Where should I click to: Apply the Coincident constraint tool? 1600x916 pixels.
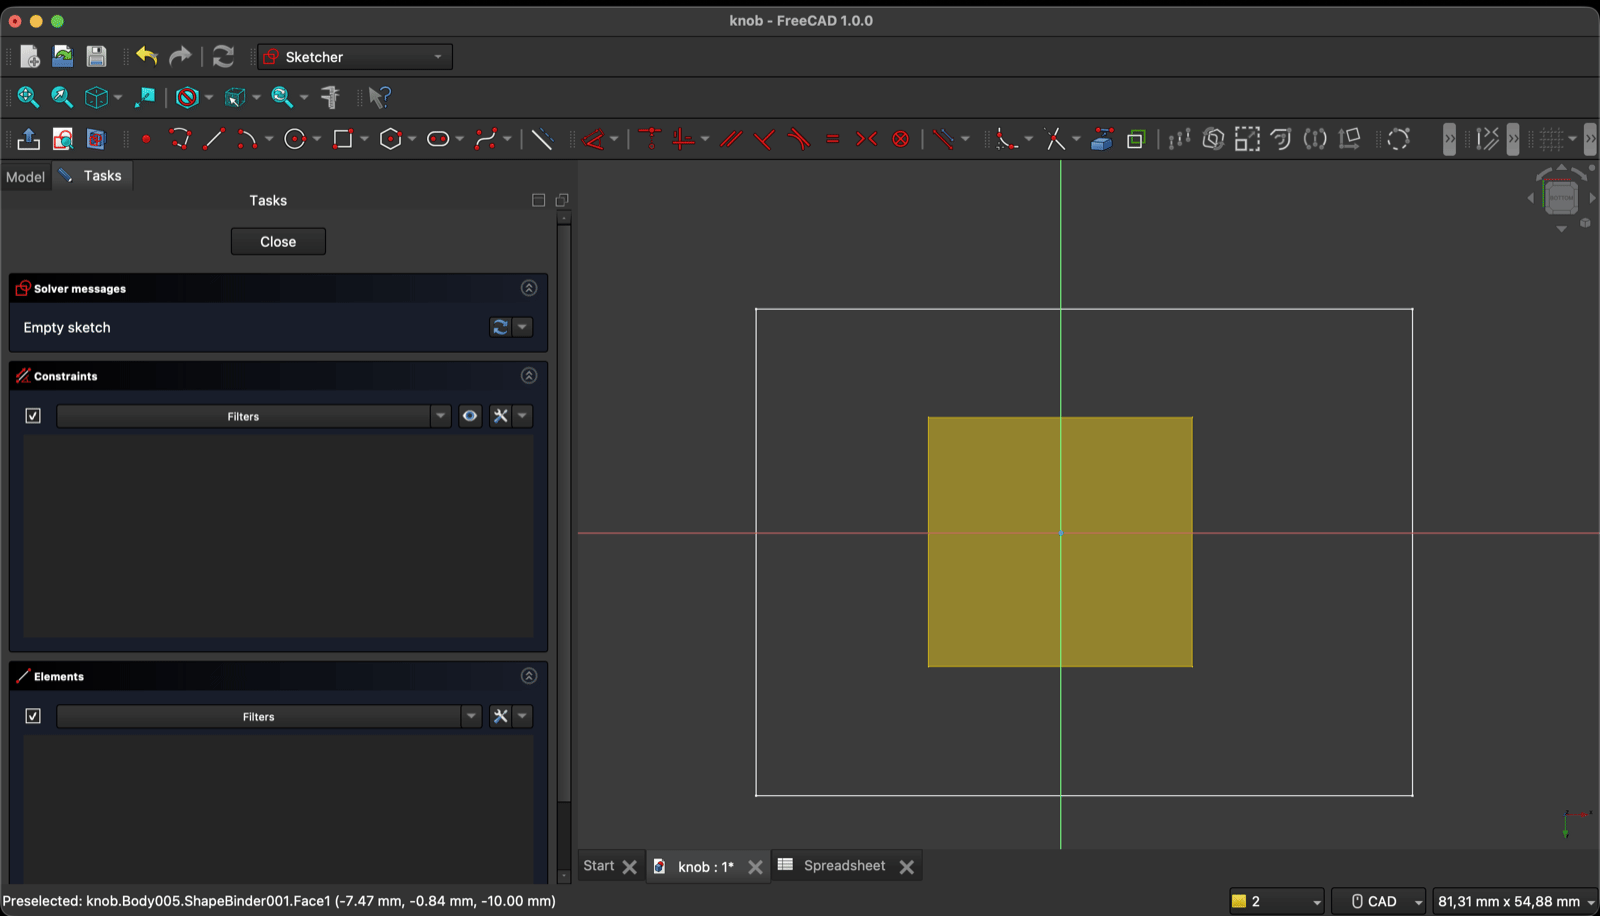click(x=650, y=139)
